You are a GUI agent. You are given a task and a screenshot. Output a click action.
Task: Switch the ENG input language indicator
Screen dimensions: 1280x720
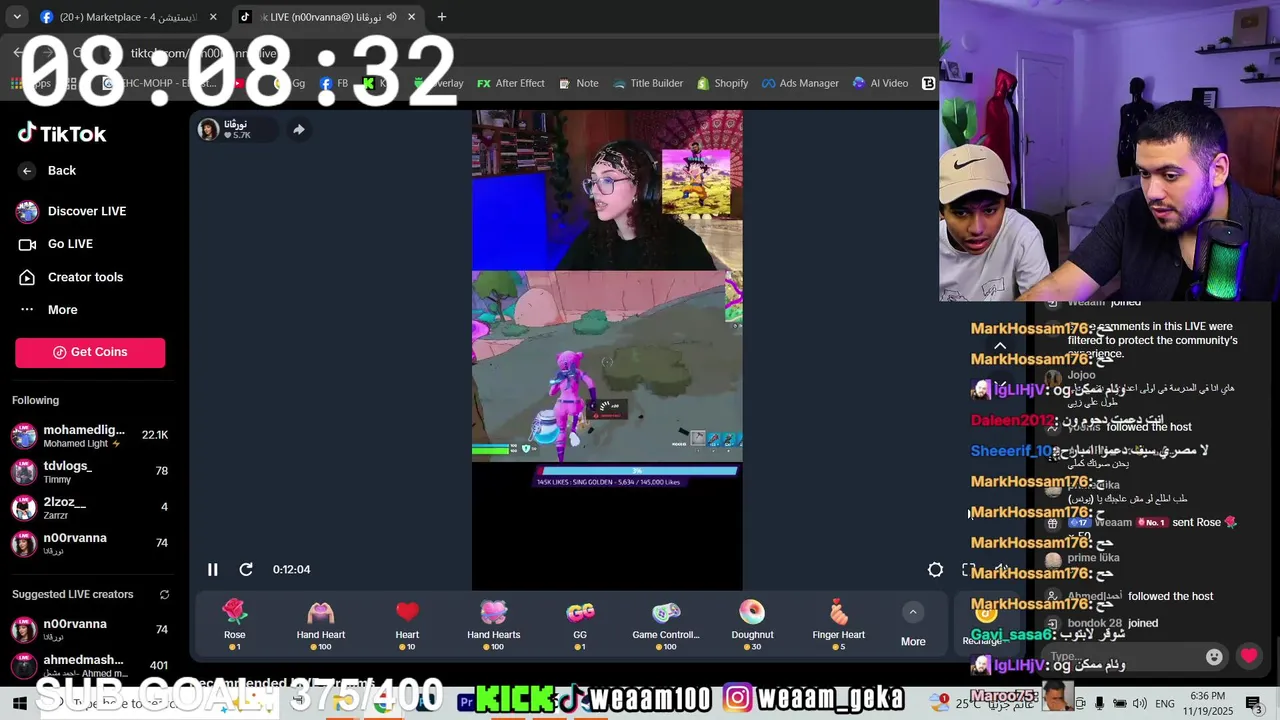(x=1165, y=703)
